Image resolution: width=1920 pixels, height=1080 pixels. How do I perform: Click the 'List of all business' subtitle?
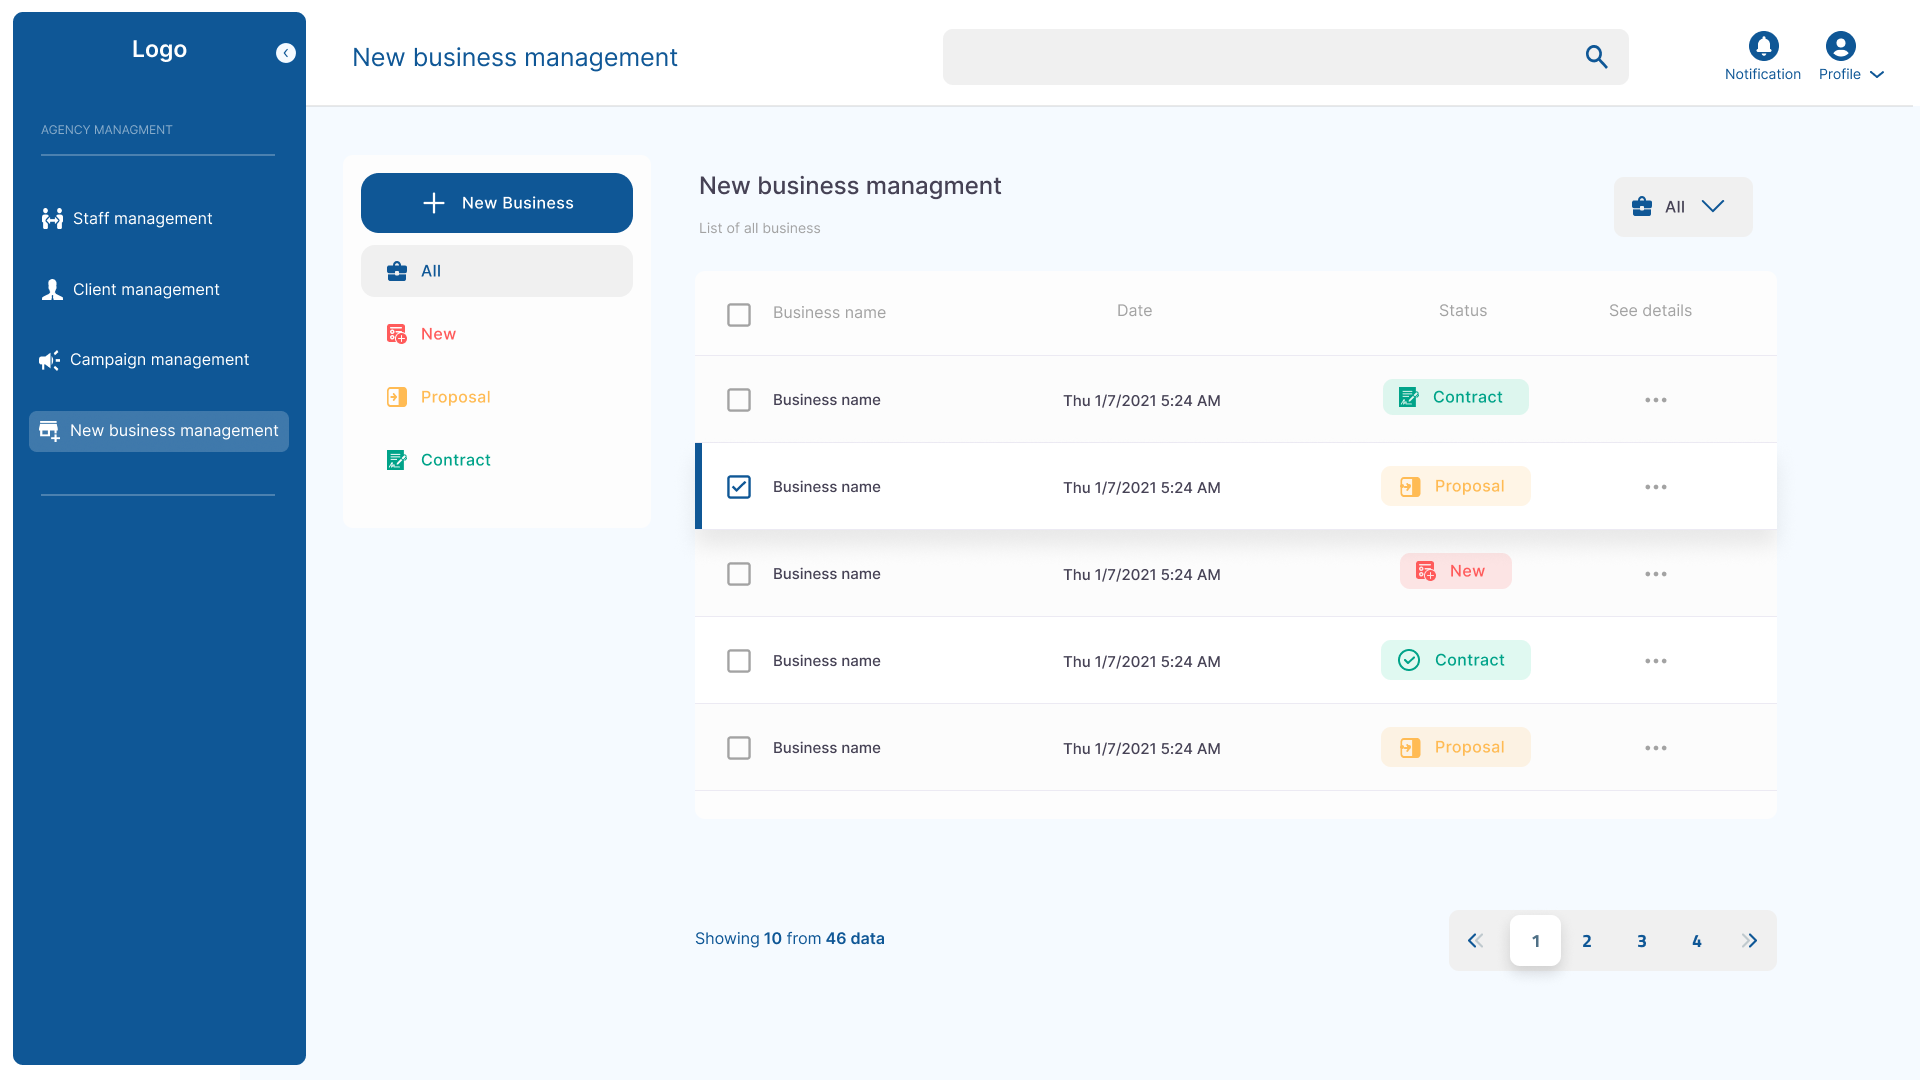(760, 229)
